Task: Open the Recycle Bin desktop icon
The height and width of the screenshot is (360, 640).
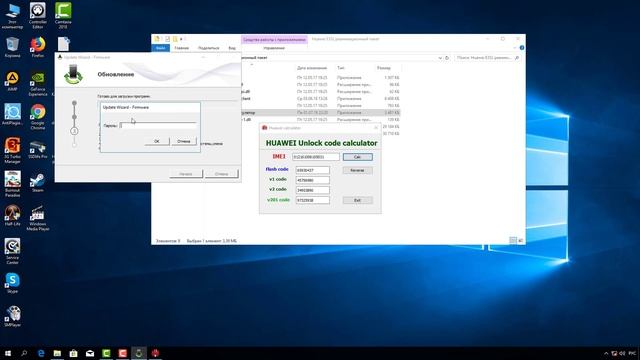Action: coord(12,47)
